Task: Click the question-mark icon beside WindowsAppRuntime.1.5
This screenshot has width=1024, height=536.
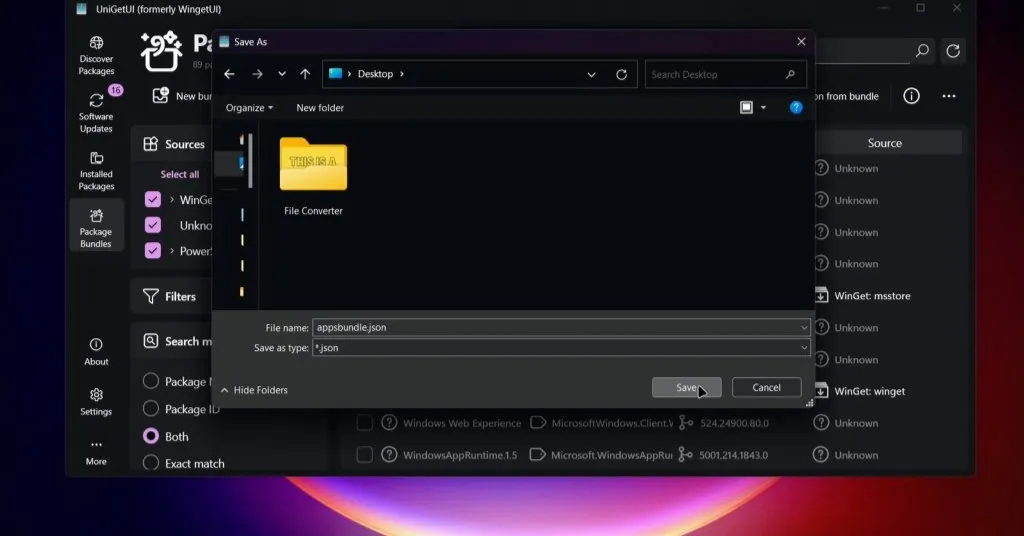Action: (389, 454)
